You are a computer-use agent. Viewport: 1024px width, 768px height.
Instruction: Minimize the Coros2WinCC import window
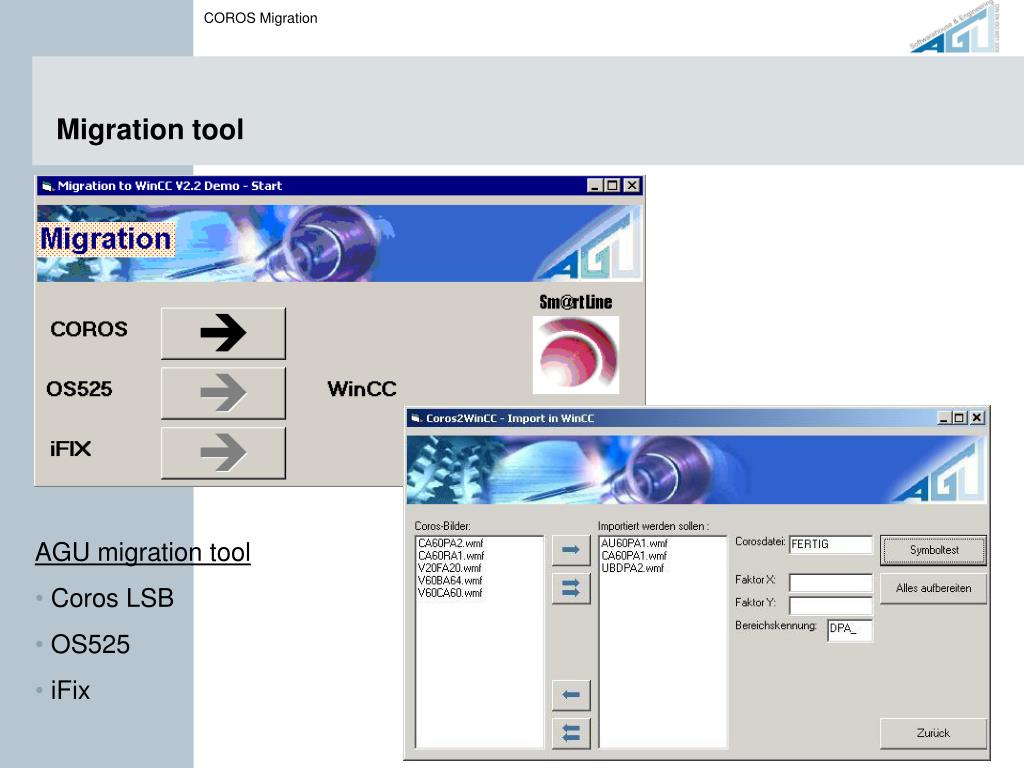click(x=944, y=418)
